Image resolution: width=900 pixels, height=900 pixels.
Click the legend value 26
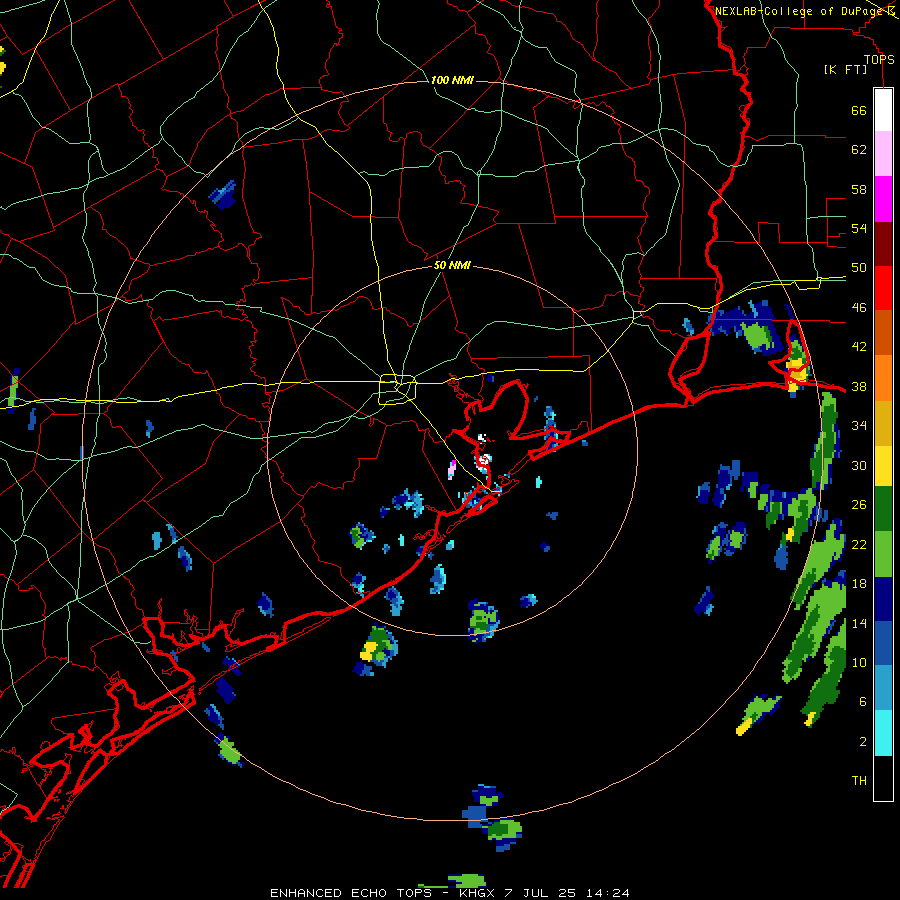[859, 505]
